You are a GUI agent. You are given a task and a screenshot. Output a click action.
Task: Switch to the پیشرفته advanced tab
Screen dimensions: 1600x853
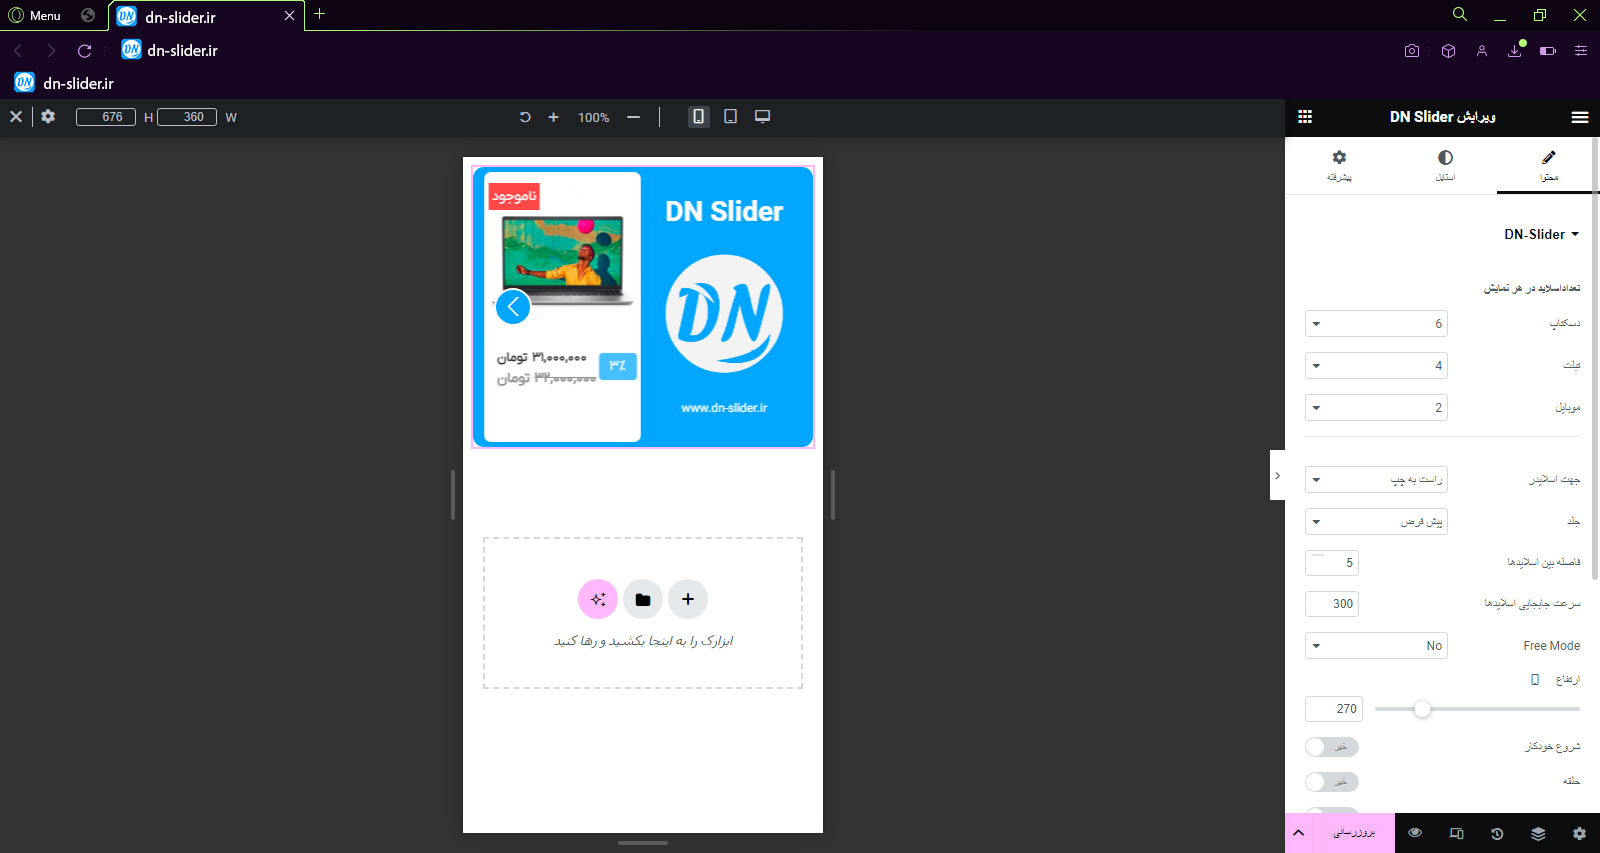tap(1339, 165)
